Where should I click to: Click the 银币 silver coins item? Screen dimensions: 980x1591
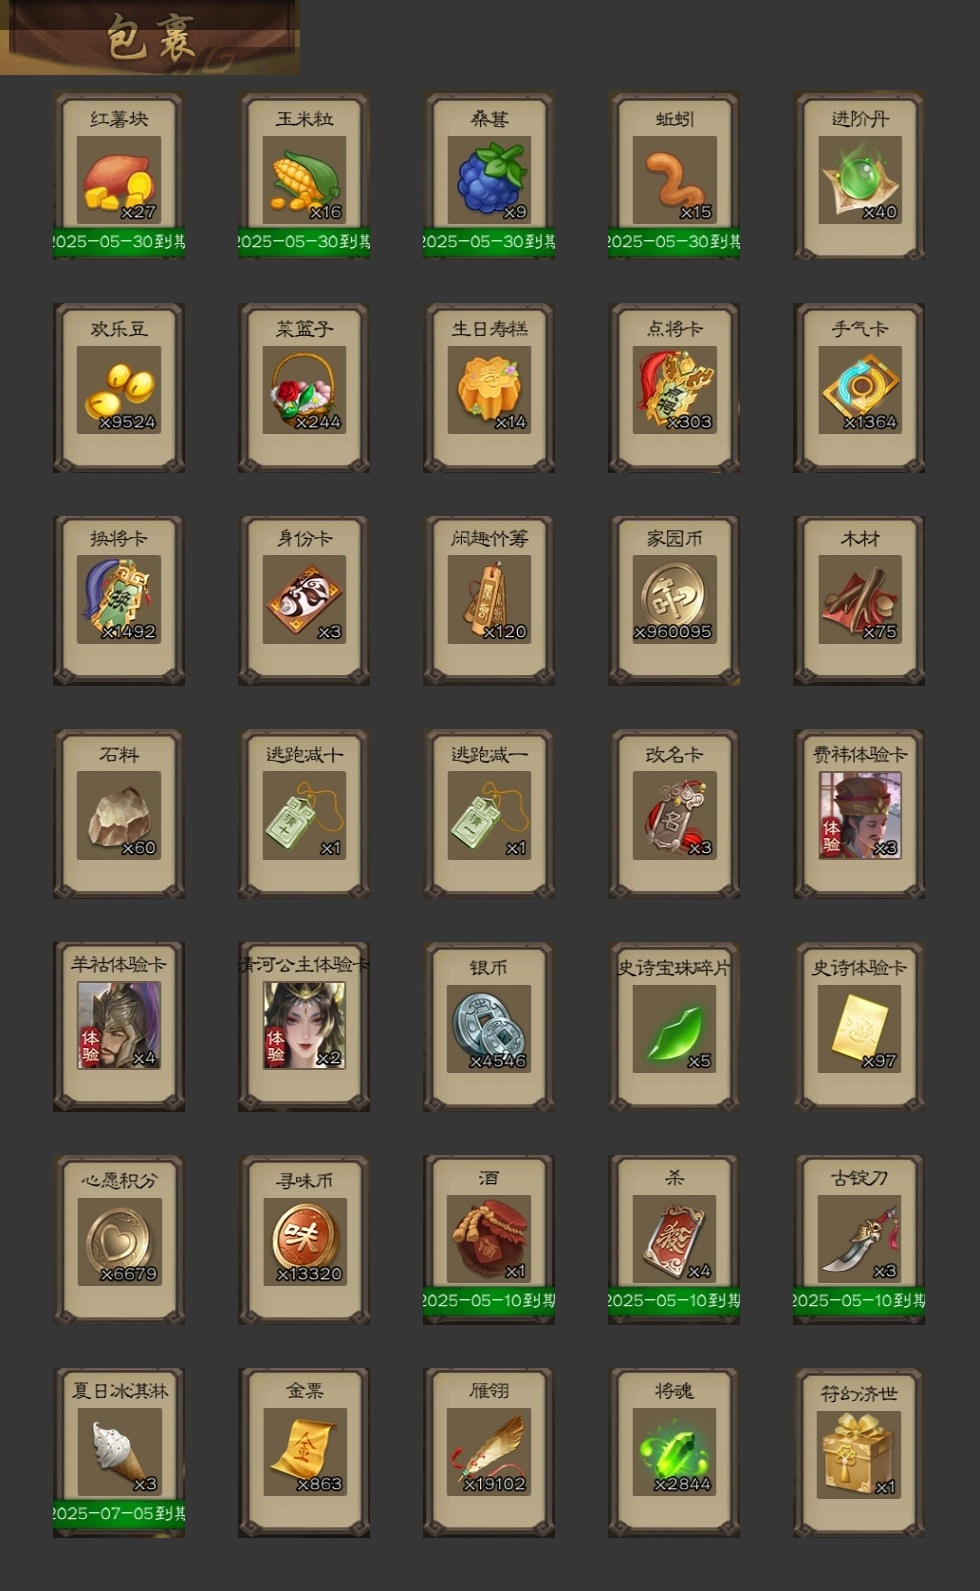tap(489, 1026)
